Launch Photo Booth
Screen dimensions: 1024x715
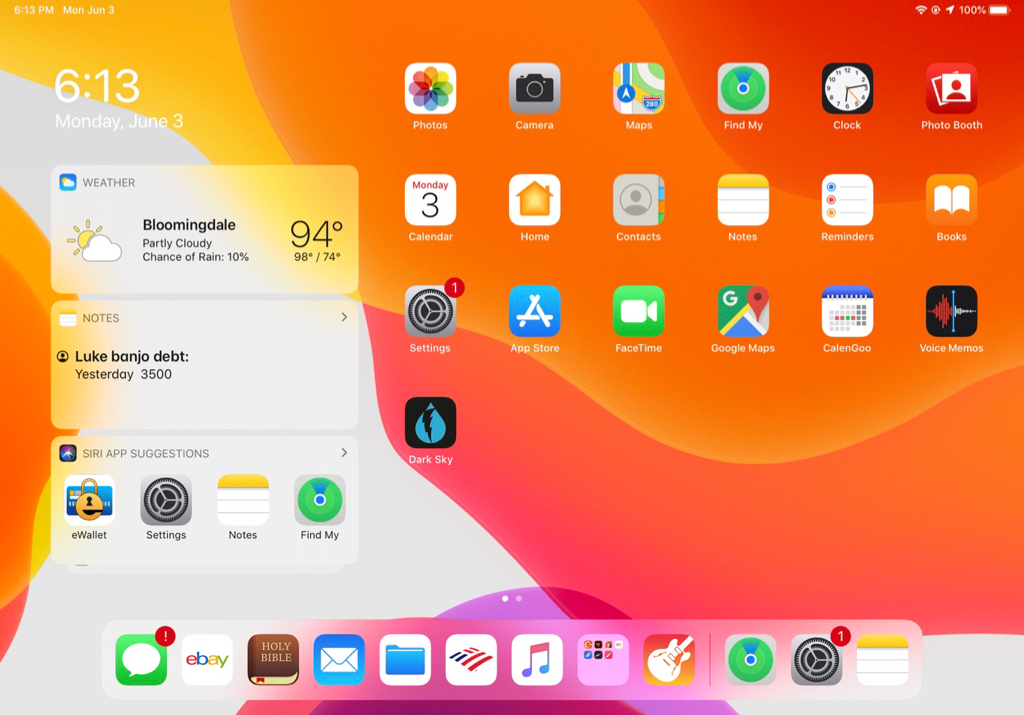click(x=952, y=89)
